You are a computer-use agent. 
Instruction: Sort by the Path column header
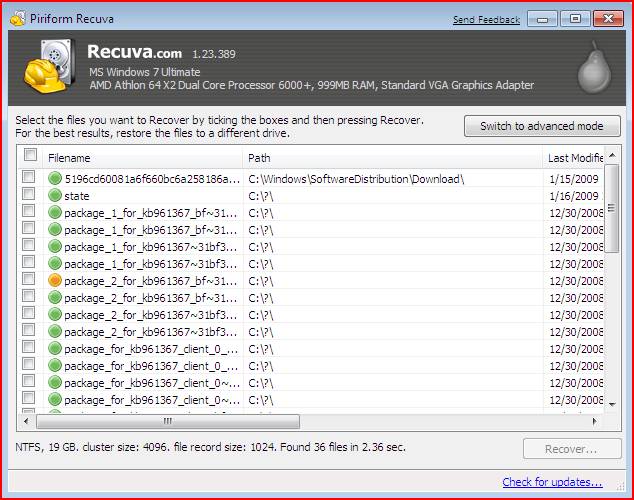(x=392, y=158)
